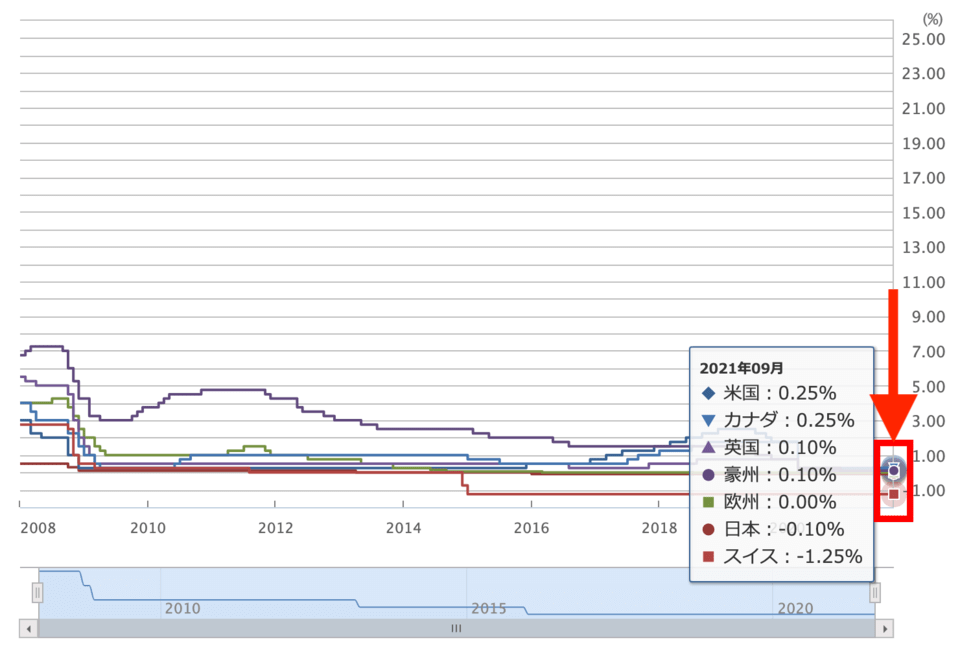The width and height of the screenshot is (960, 655).
Task: Click the left range handle of navigator
Action: 37,593
